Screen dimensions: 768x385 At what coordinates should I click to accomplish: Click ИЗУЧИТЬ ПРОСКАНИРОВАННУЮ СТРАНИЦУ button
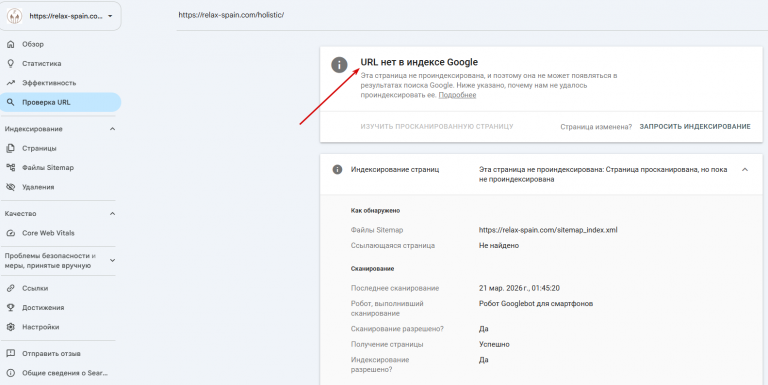click(x=437, y=126)
